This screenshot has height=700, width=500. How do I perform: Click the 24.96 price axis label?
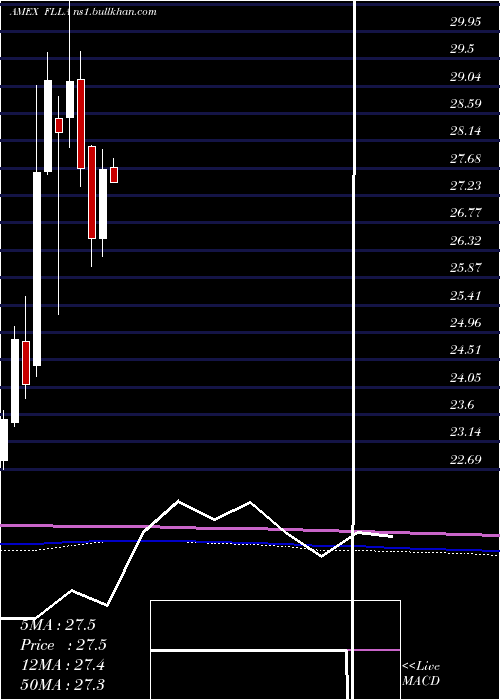pyautogui.click(x=465, y=323)
